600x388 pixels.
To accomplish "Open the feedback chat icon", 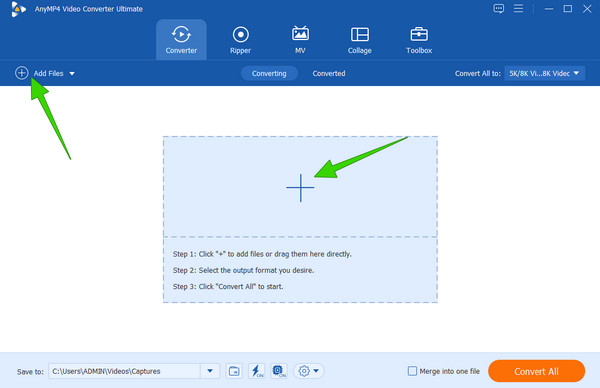I will click(499, 8).
